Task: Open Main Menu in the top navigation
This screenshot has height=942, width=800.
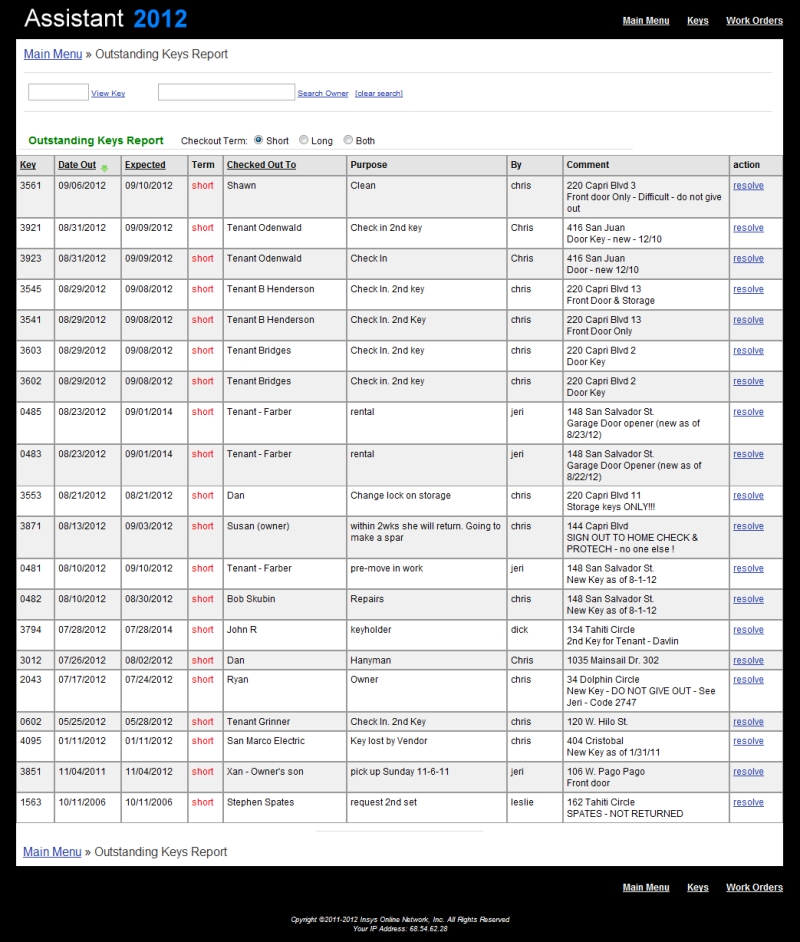Action: pos(646,20)
